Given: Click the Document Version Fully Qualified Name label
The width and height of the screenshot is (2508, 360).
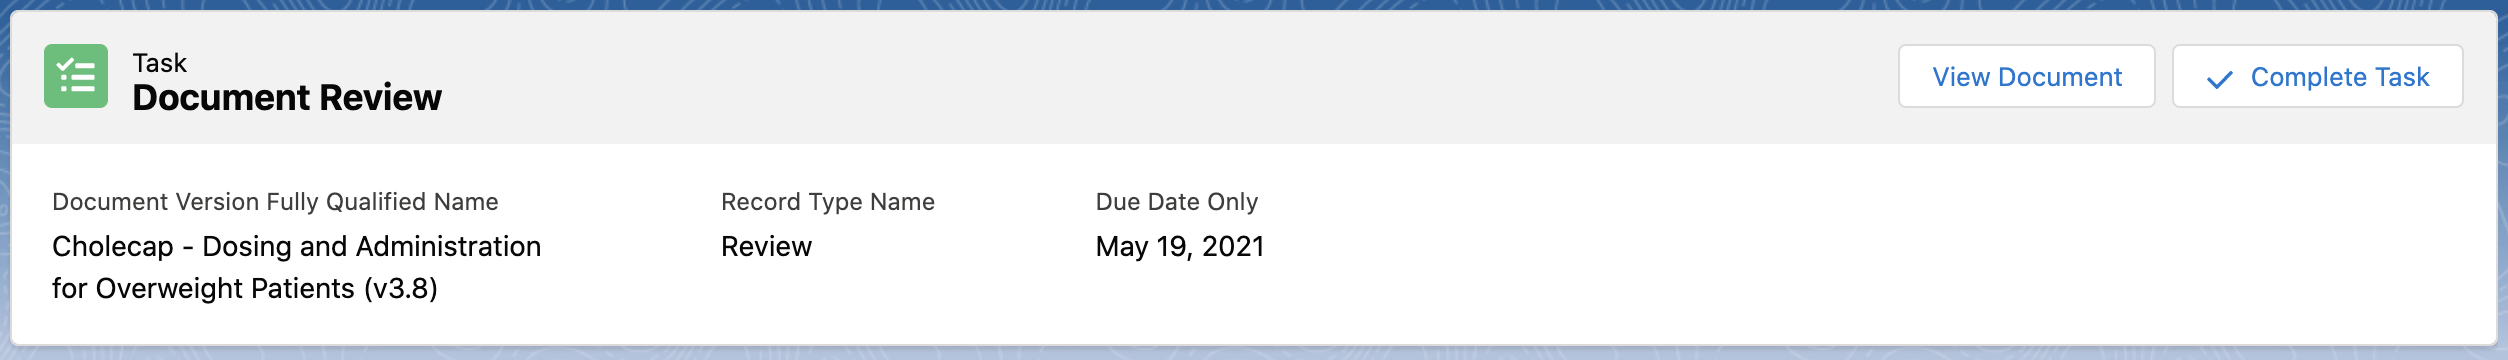Looking at the screenshot, I should tap(275, 202).
